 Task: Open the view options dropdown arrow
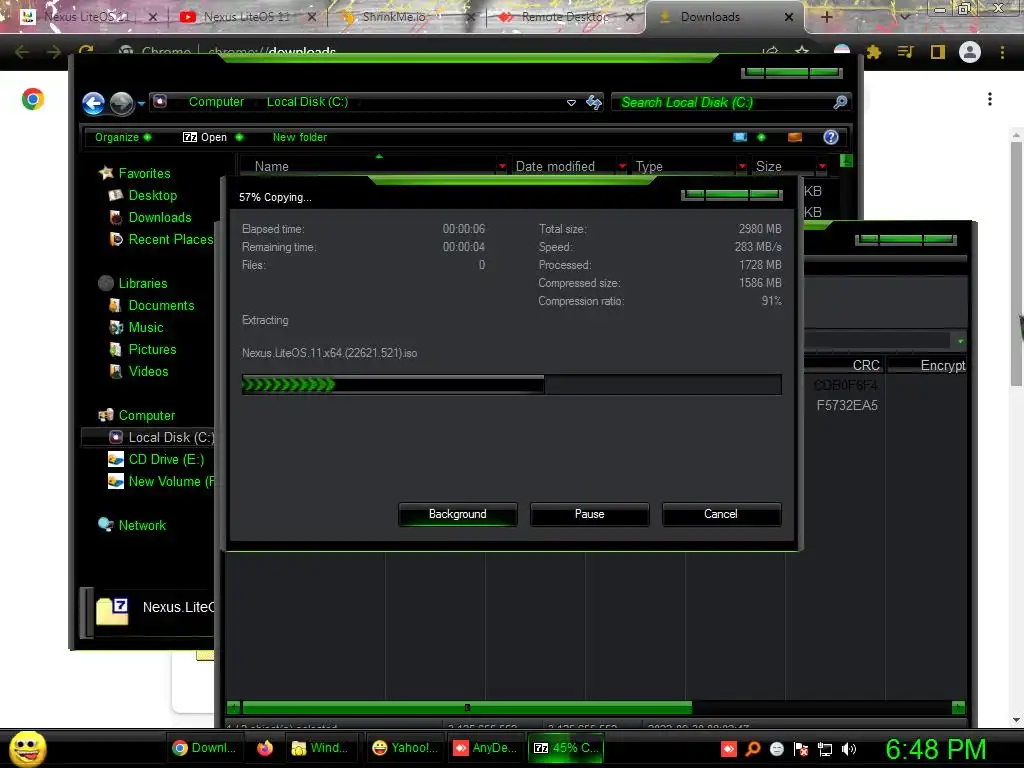761,137
